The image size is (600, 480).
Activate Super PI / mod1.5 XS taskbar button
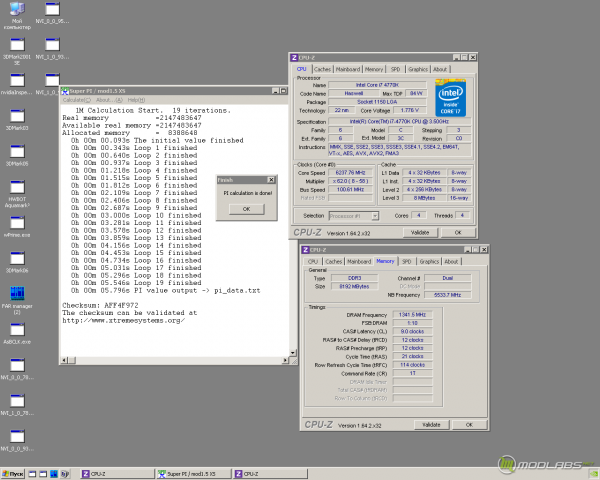click(194, 474)
